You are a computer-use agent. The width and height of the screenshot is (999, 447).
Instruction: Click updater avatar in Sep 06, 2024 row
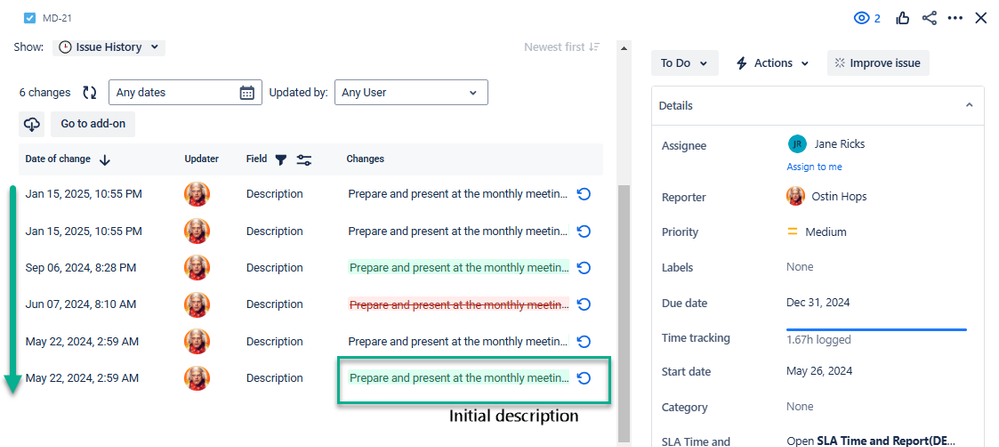(x=197, y=268)
